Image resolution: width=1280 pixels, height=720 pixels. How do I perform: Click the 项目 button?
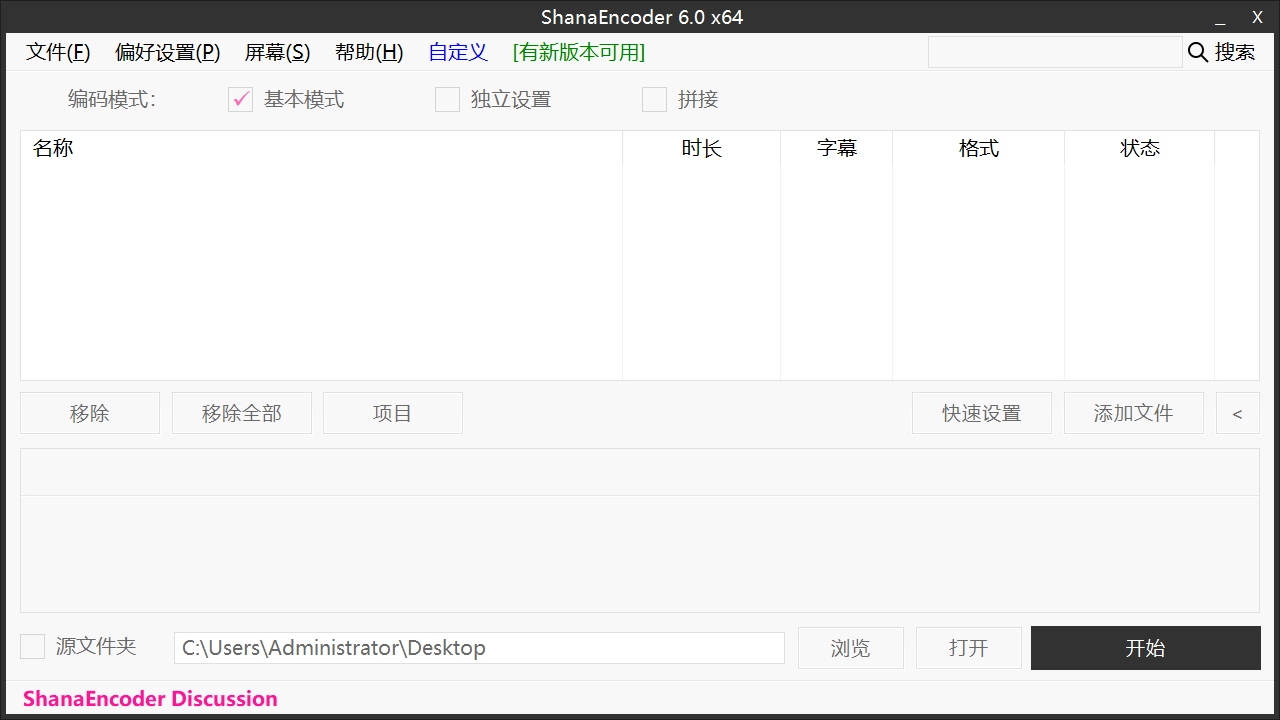click(x=393, y=413)
